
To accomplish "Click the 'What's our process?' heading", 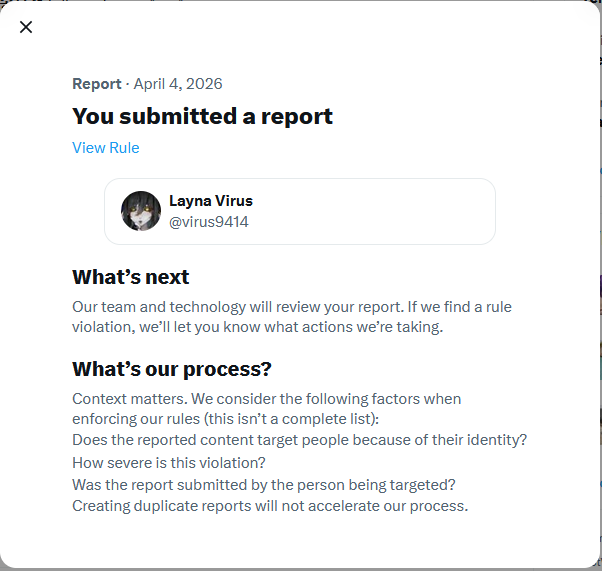I will point(172,369).
